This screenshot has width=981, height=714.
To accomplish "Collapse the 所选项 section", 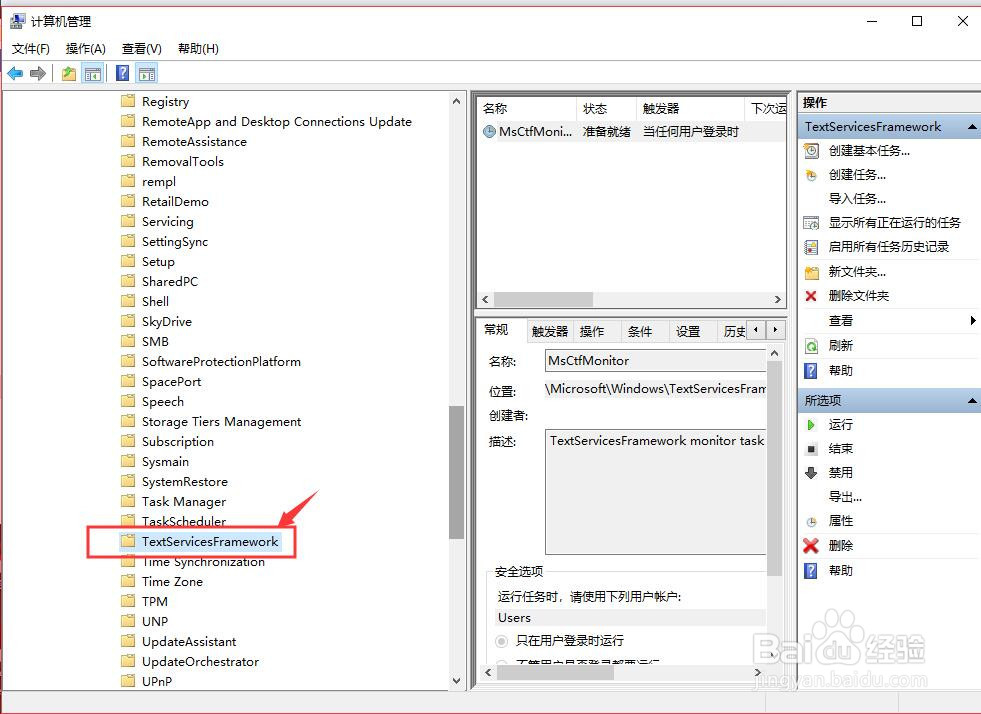I will click(970, 399).
